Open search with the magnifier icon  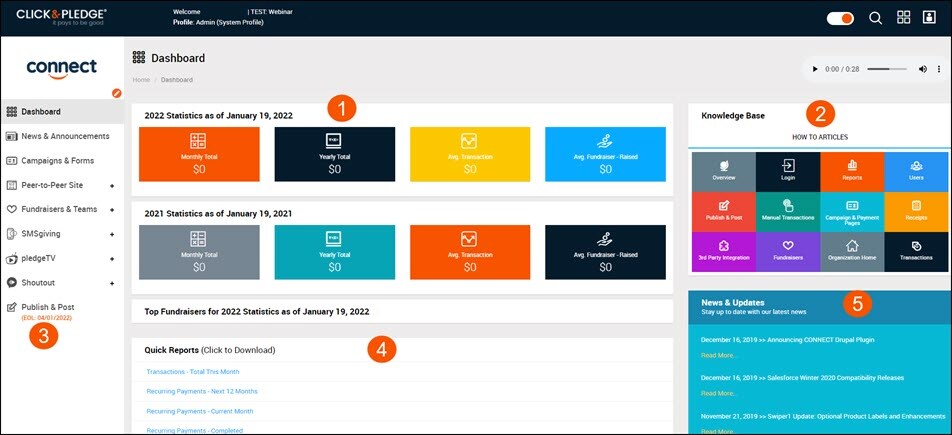[x=876, y=18]
